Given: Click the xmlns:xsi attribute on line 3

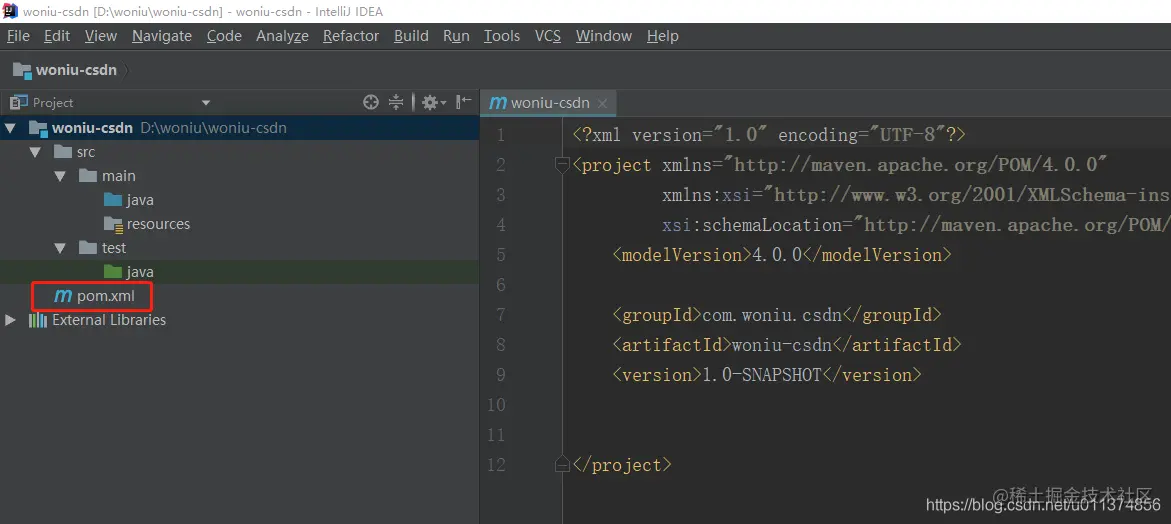Looking at the screenshot, I should [x=916, y=196].
